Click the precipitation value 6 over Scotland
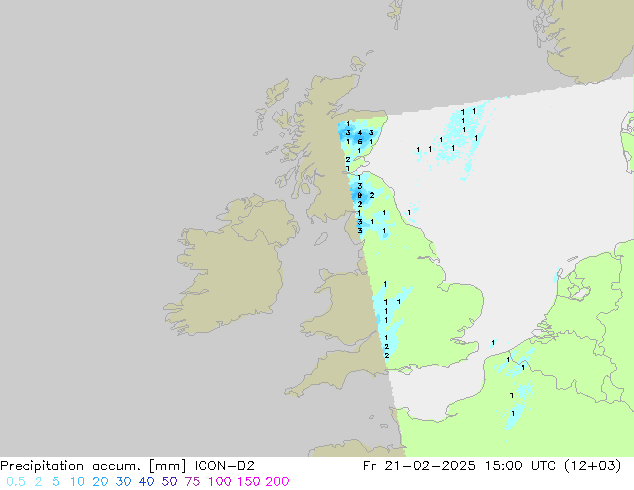Screen dimensions: 634x490 [359, 142]
